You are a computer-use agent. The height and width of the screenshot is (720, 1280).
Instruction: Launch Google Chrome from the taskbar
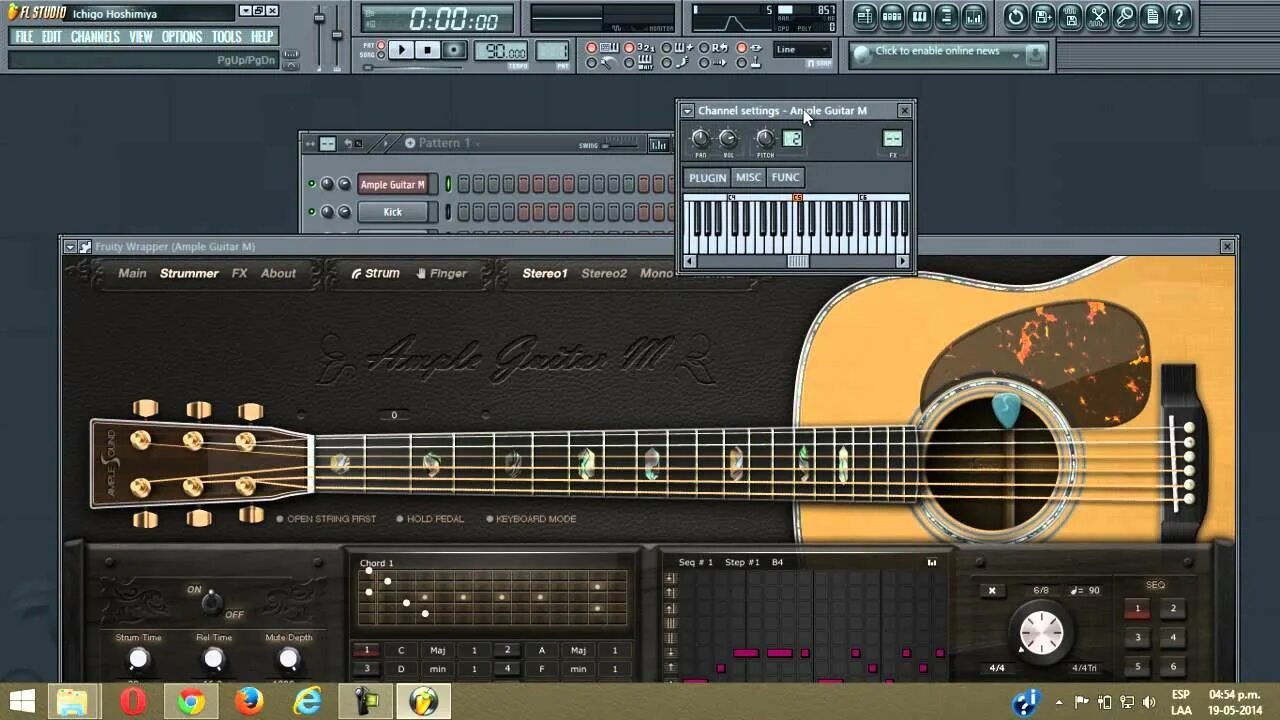(191, 702)
